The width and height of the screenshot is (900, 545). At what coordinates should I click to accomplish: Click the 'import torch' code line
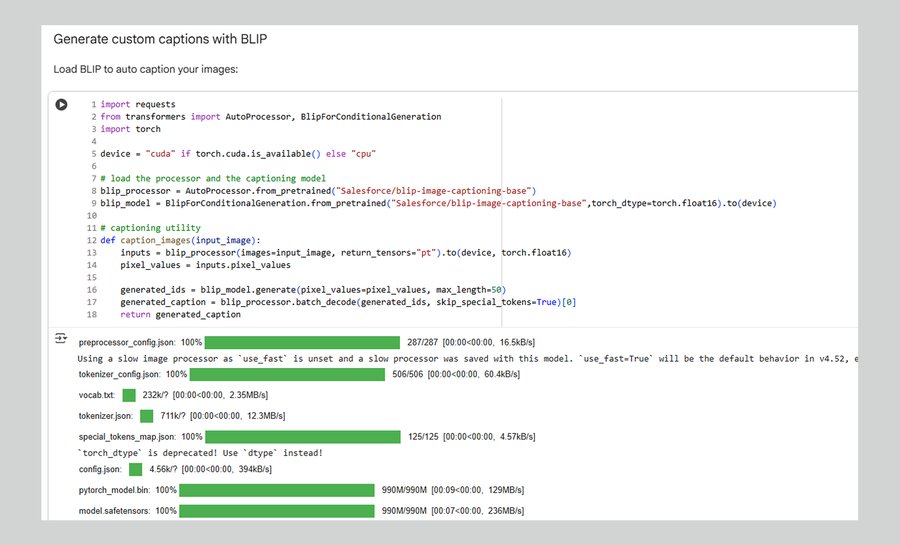tap(130, 129)
